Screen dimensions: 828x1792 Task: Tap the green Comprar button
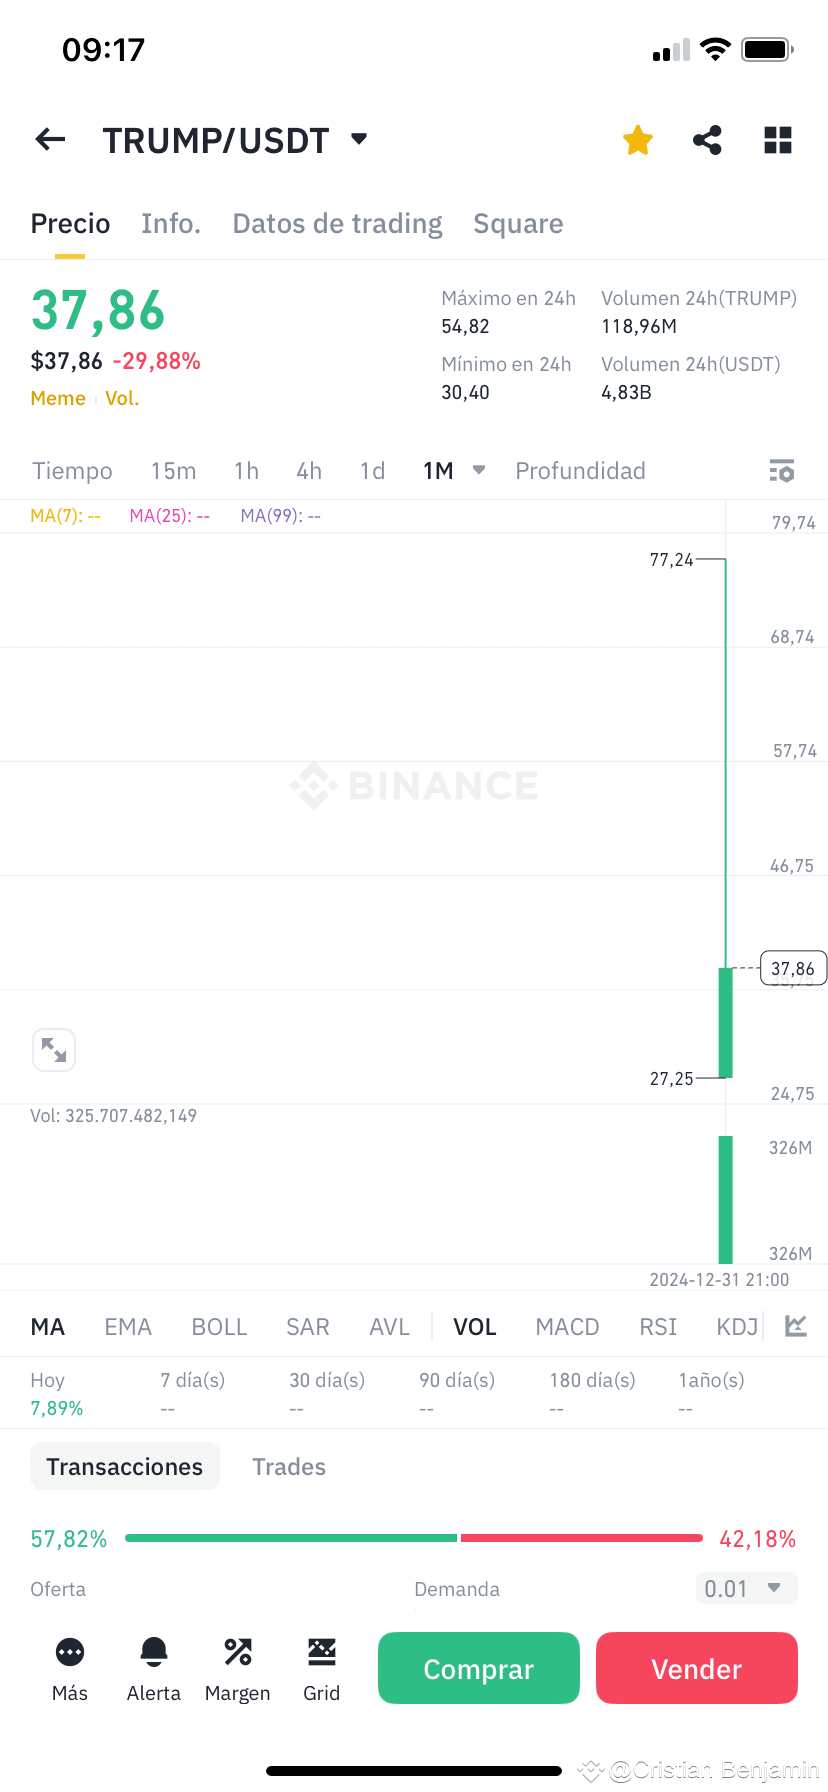(479, 1668)
